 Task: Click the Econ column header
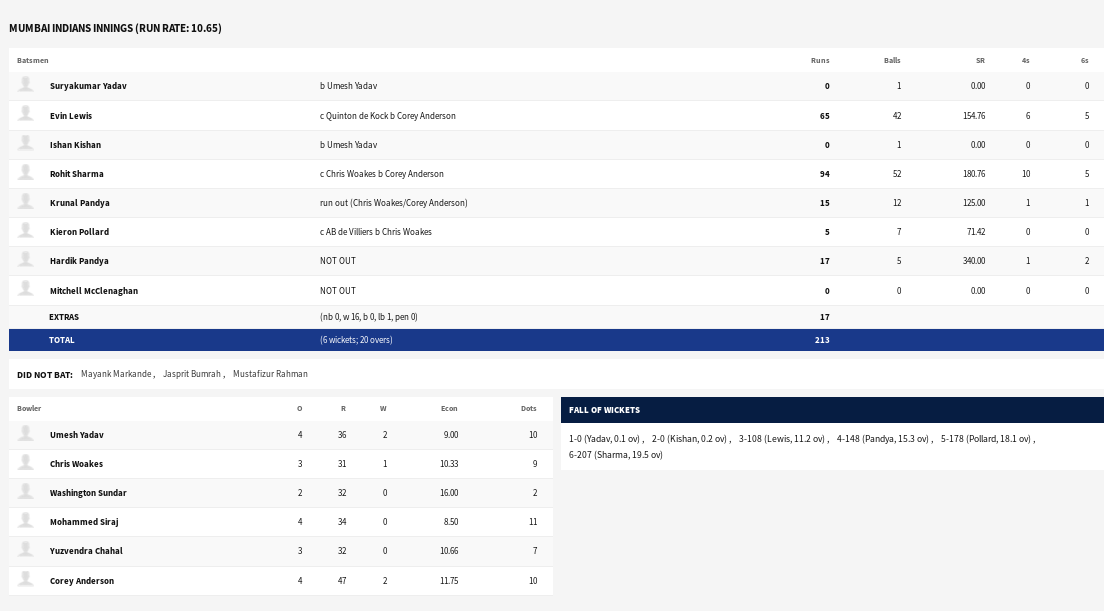[449, 408]
